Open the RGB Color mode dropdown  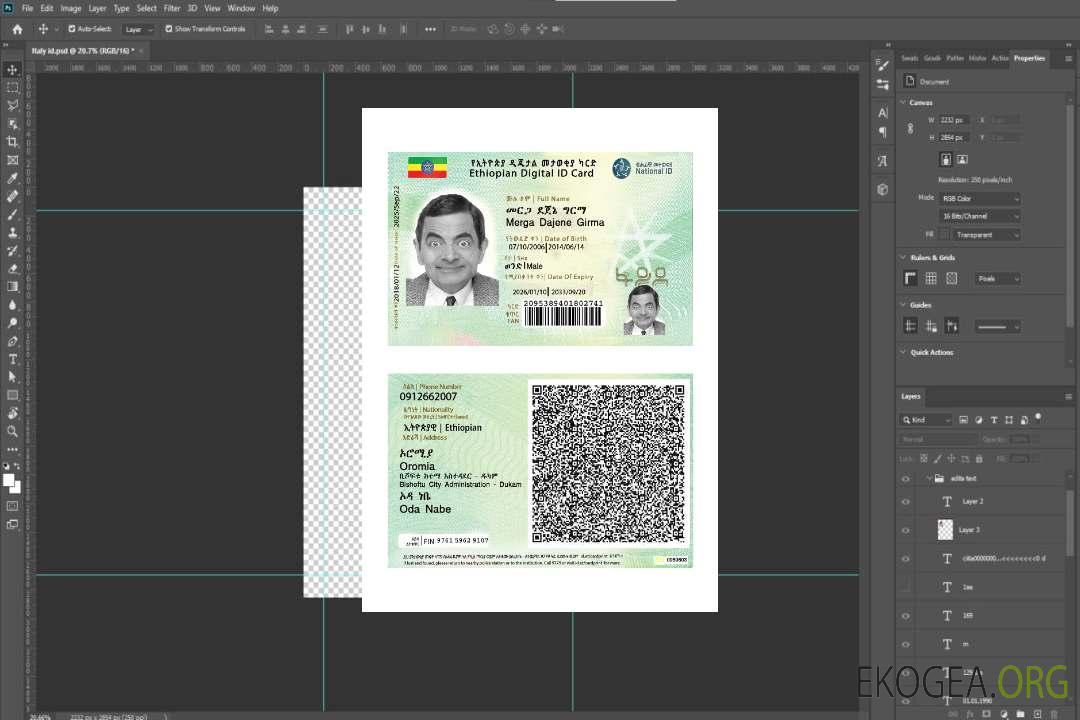(x=979, y=198)
